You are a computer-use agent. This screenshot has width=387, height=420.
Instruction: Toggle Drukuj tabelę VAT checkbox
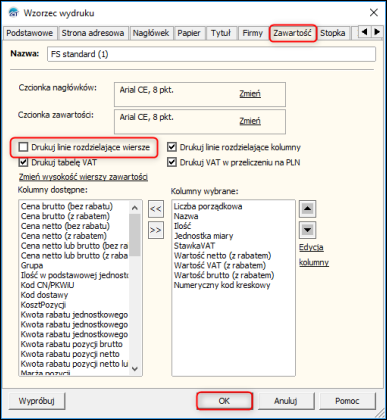pyautogui.click(x=23, y=162)
